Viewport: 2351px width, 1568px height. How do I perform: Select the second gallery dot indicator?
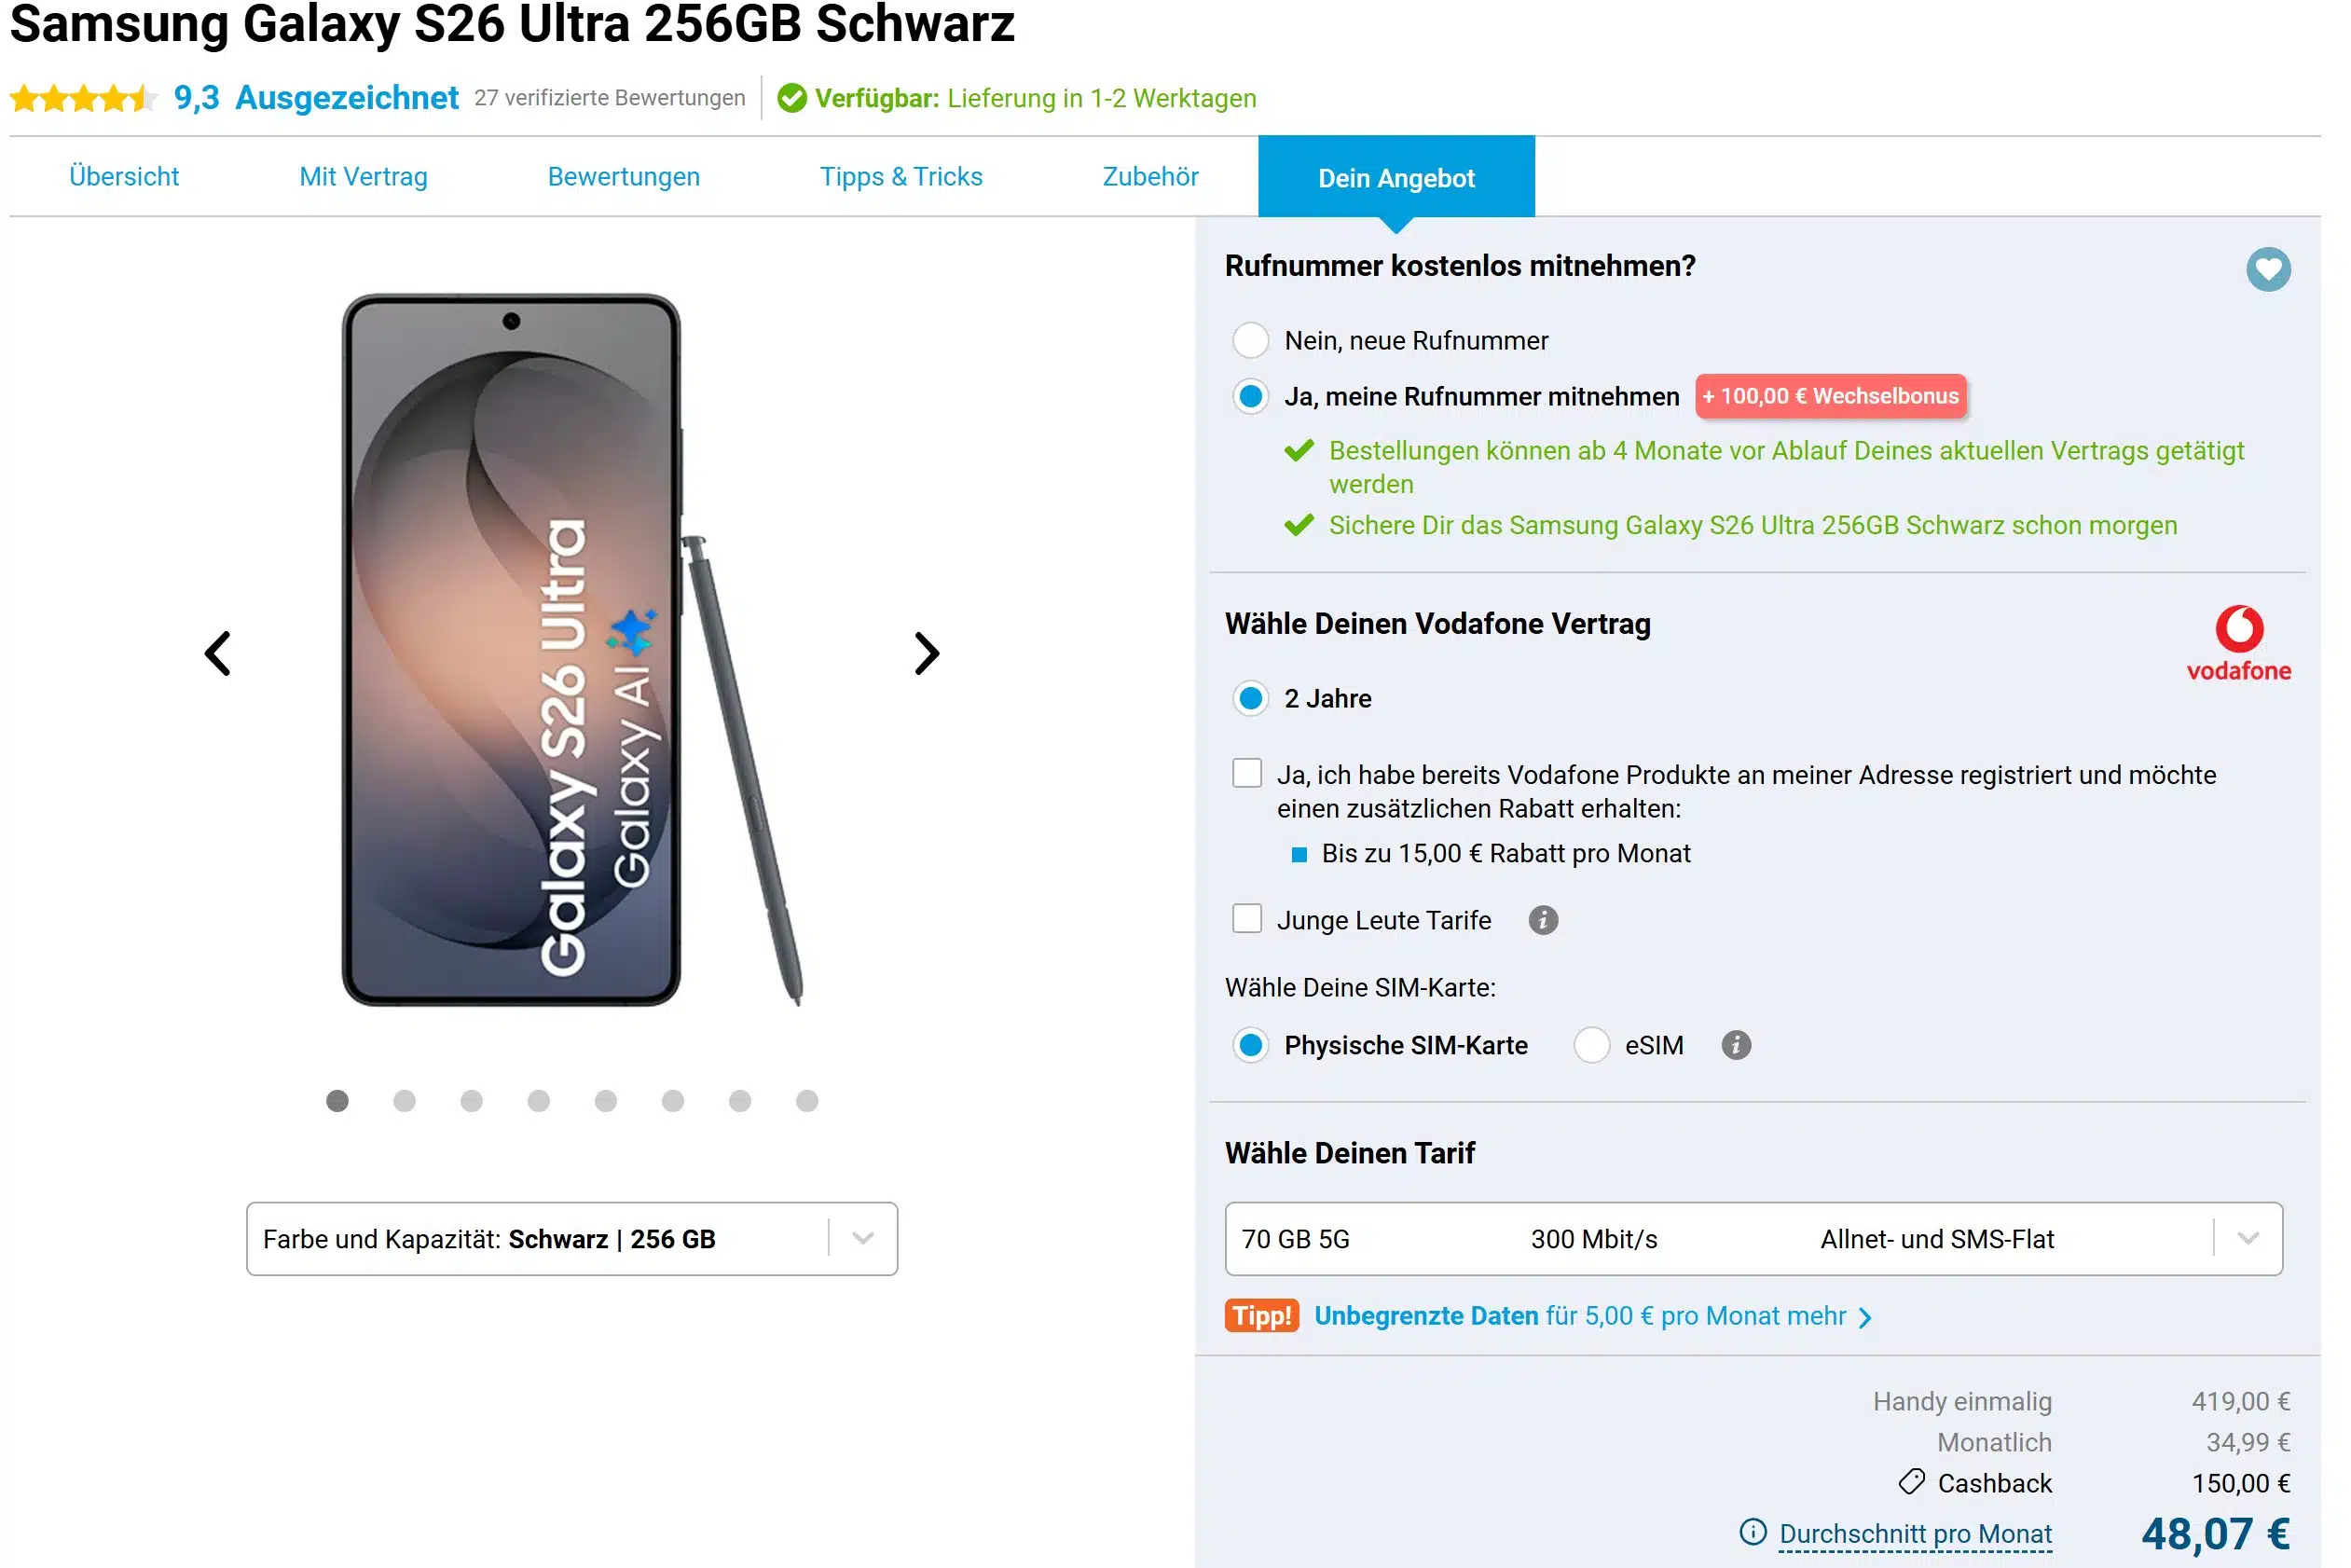[404, 1101]
